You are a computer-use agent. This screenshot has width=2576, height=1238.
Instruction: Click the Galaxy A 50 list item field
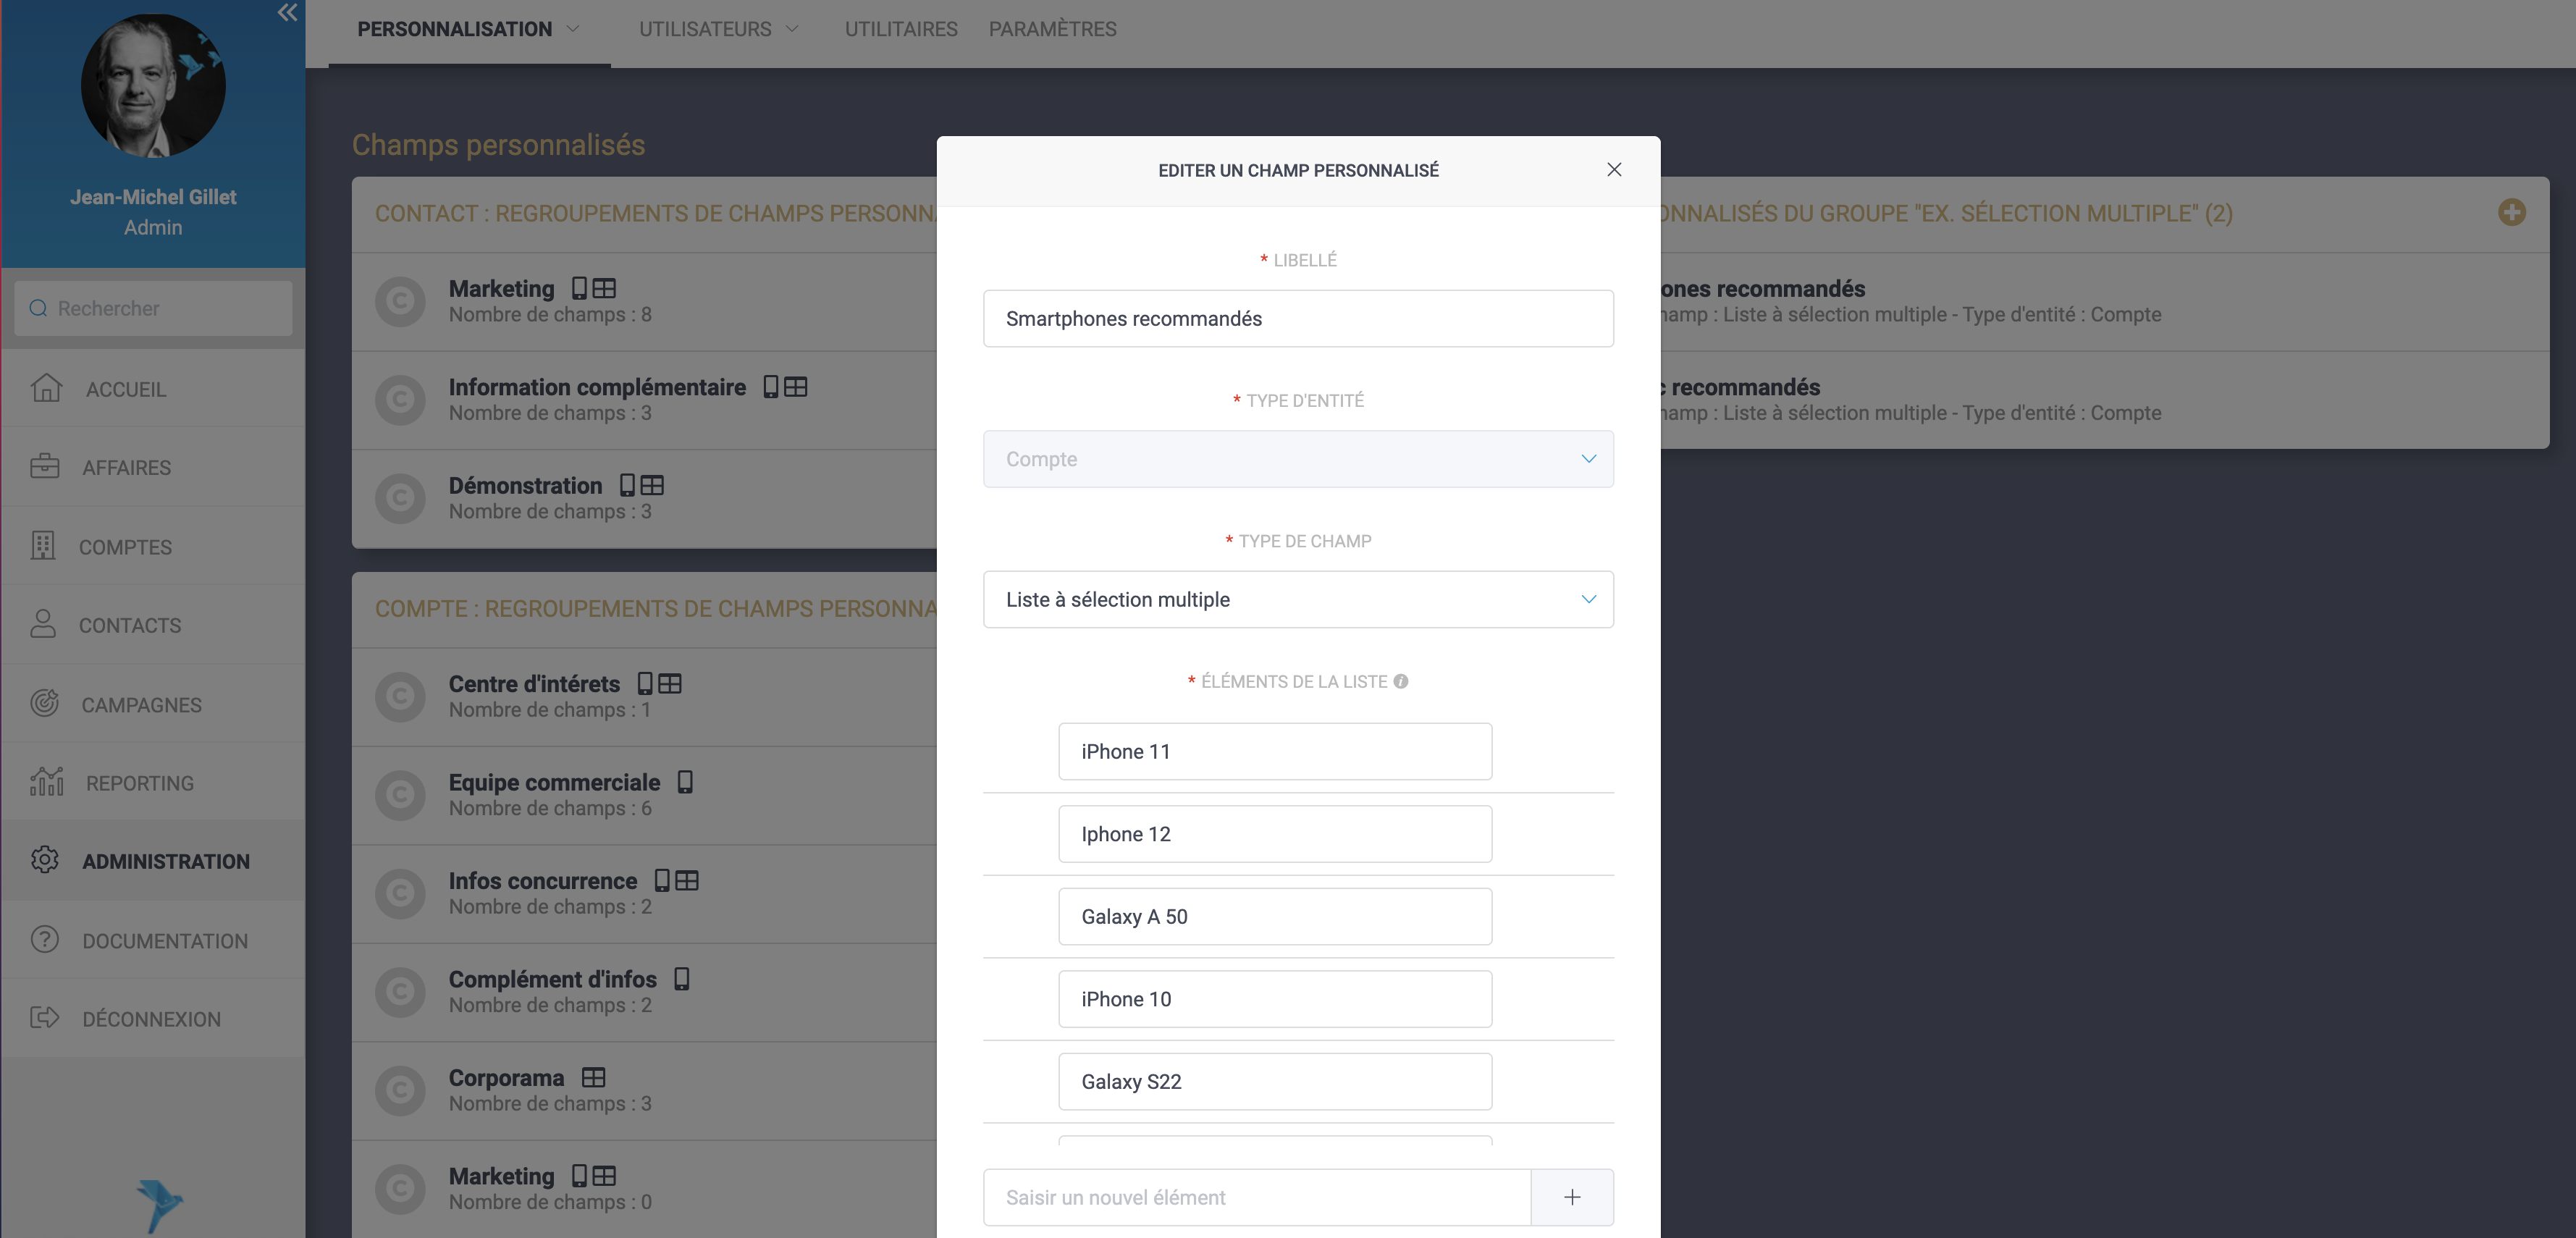(x=1274, y=916)
